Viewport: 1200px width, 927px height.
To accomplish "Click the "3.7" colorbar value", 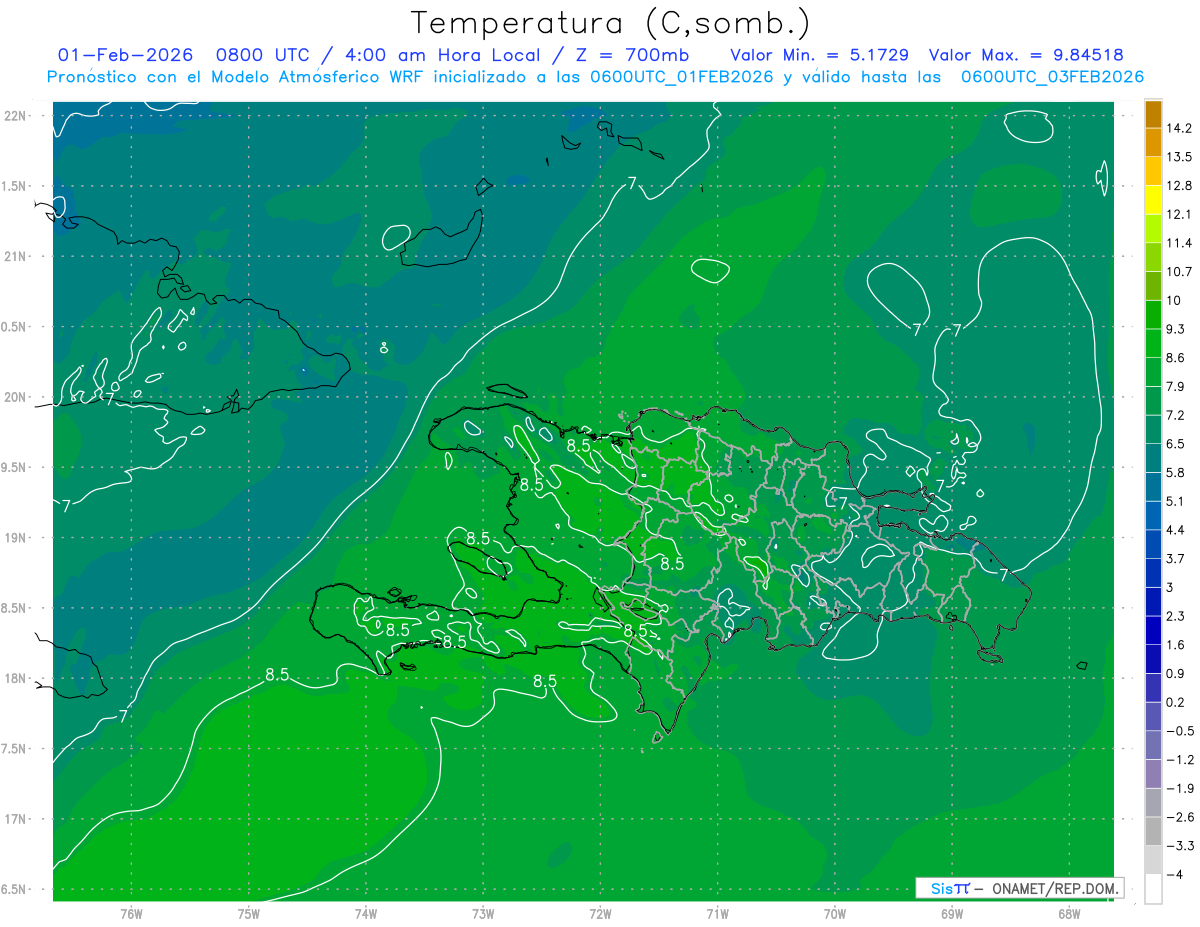I will click(x=1175, y=559).
